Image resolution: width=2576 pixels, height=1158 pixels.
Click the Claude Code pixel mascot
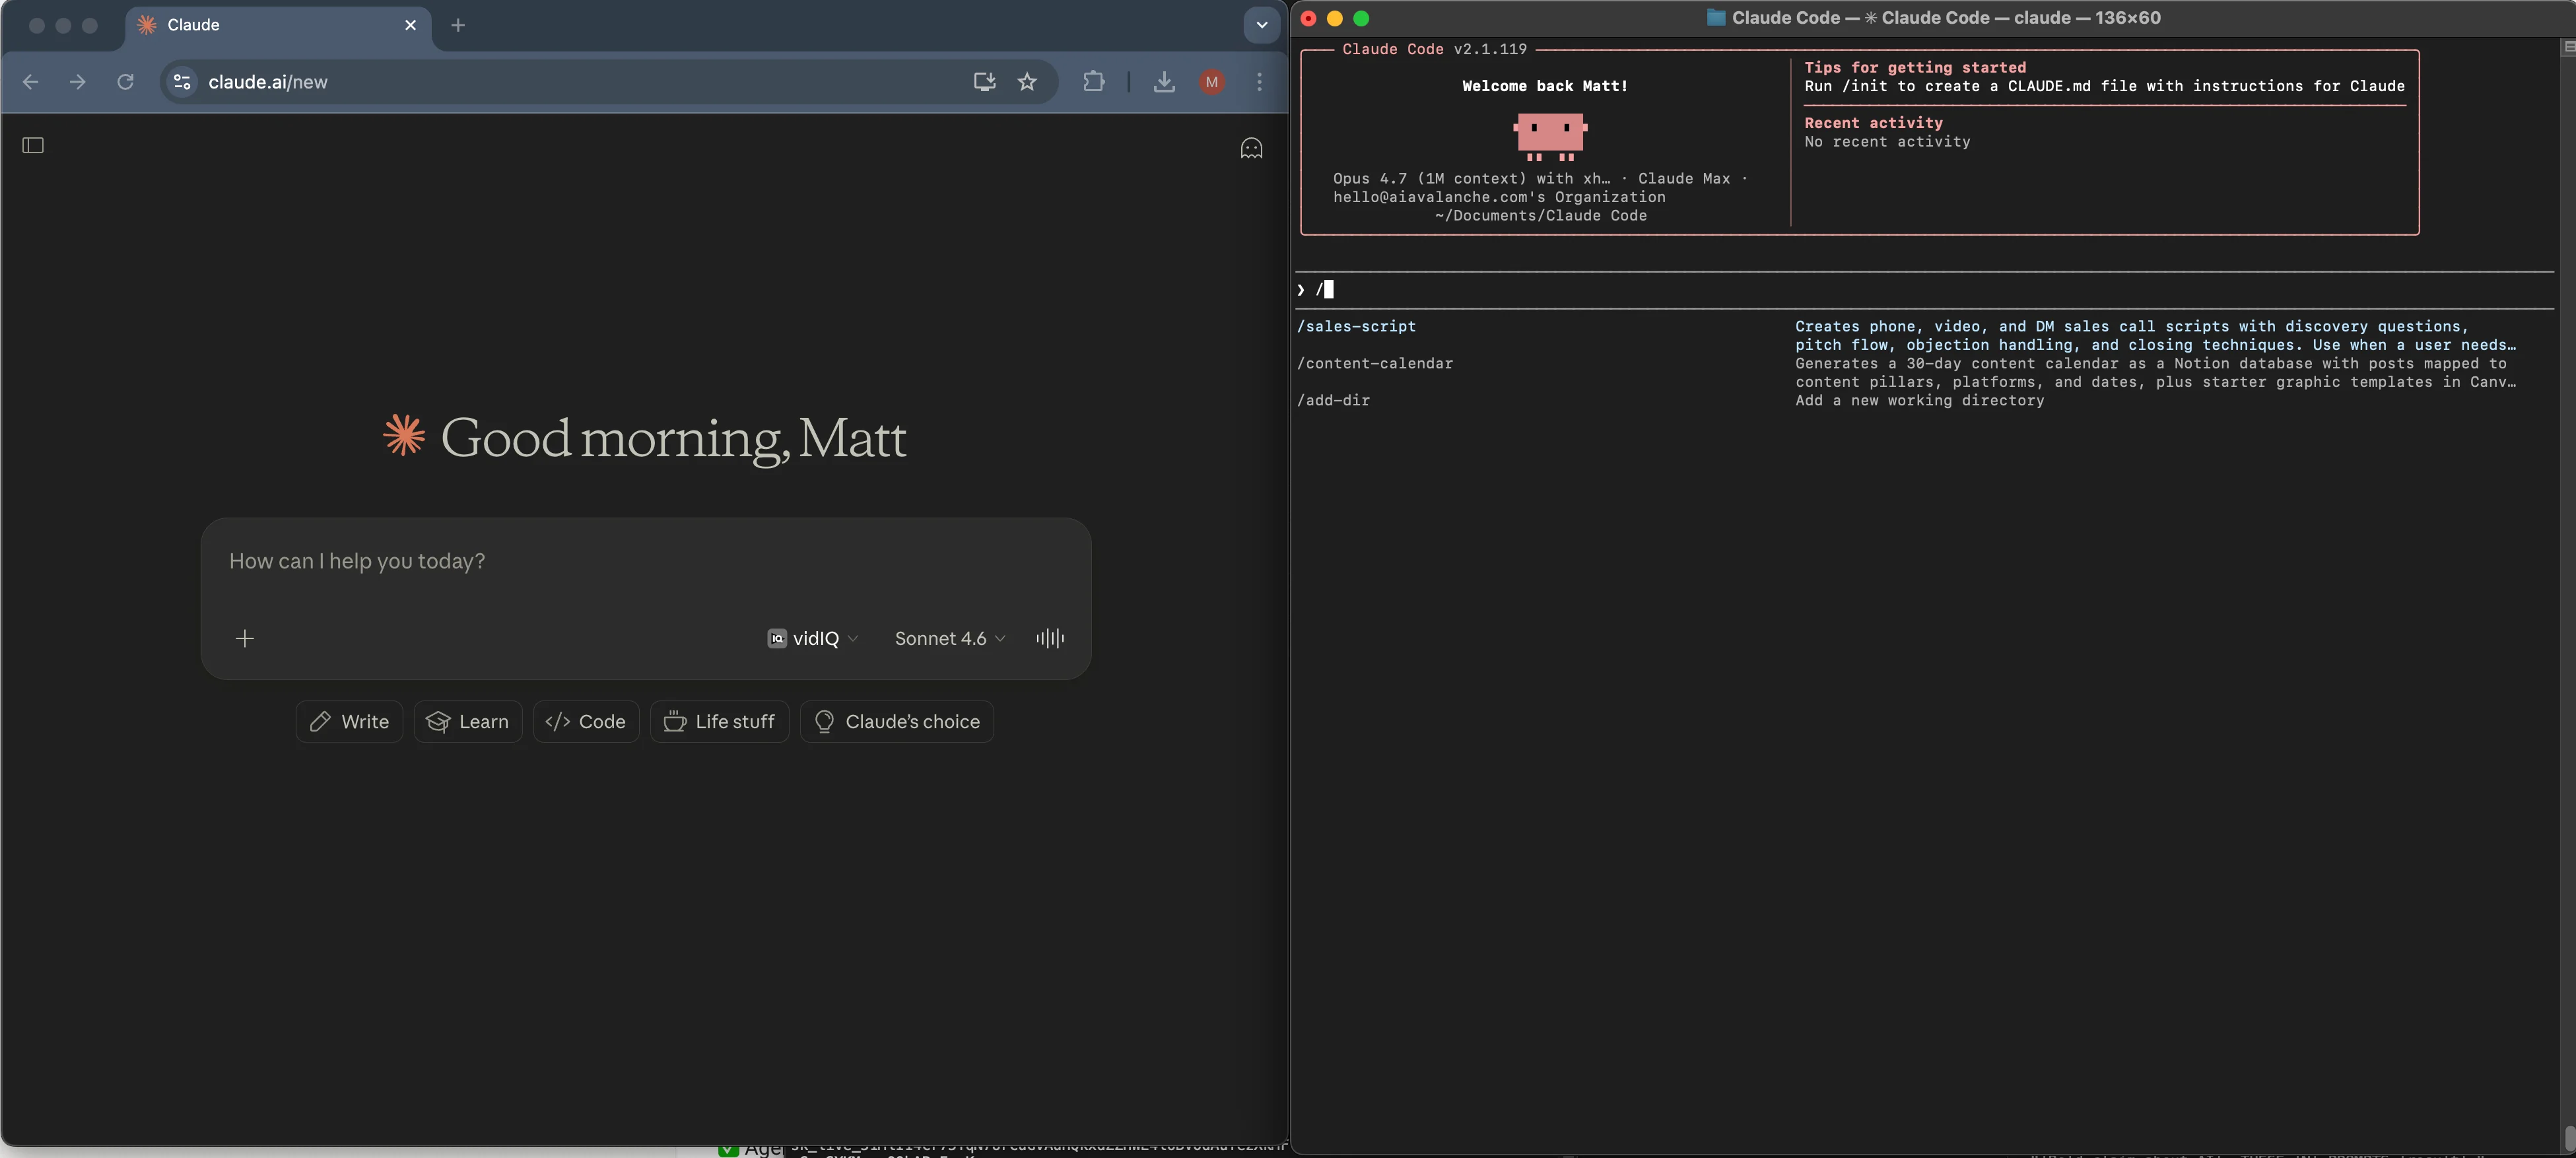pos(1550,136)
